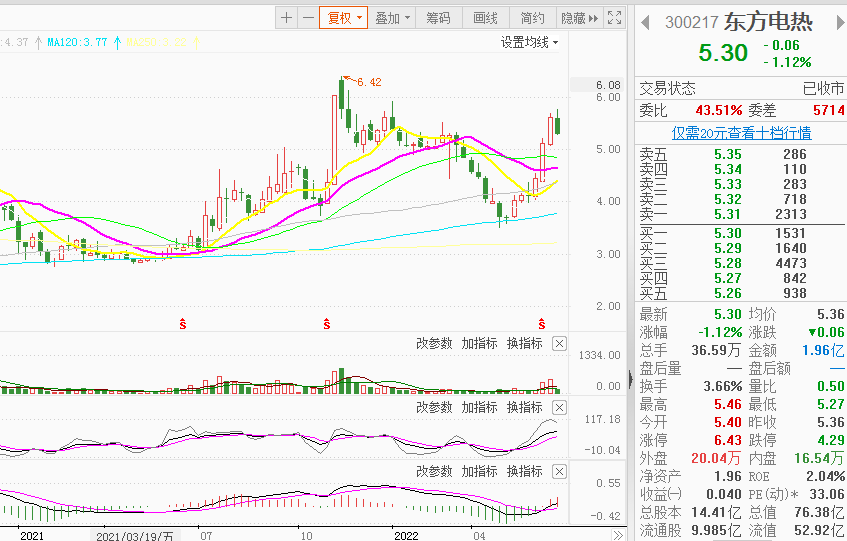Collapse side panel with divider arrow

tap(630, 379)
